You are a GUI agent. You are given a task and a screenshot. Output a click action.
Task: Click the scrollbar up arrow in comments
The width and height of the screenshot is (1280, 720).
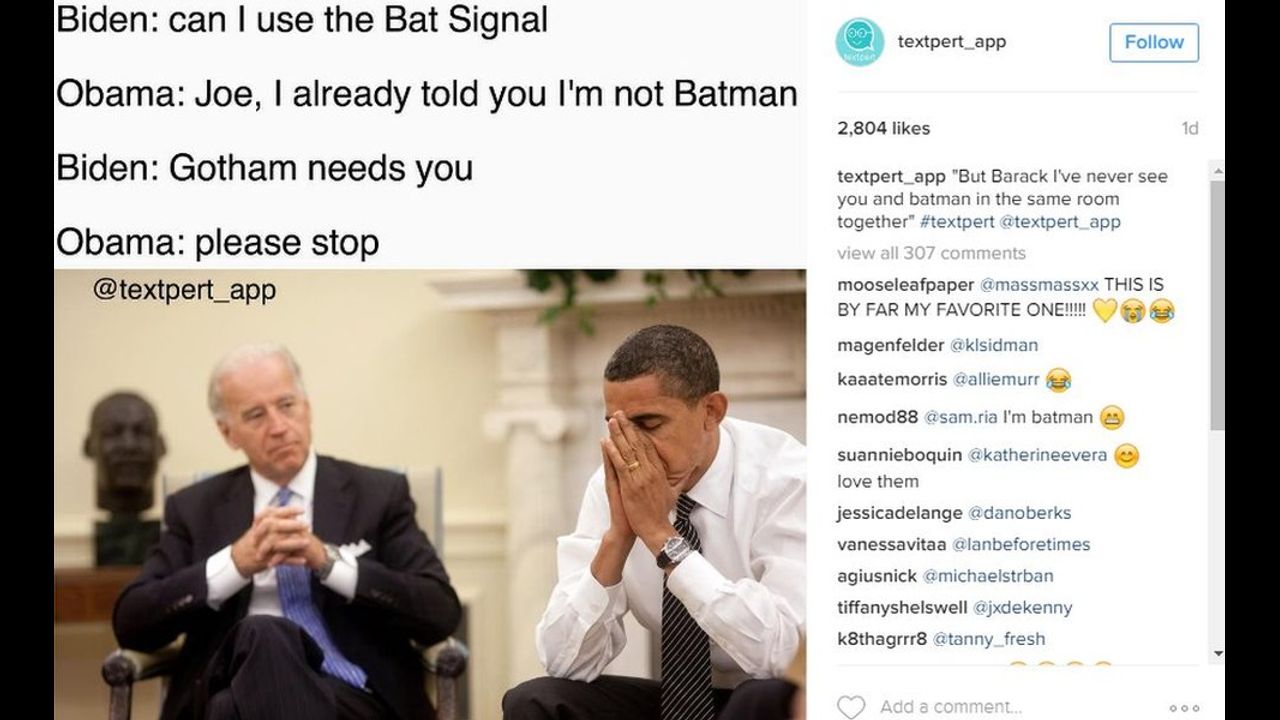click(x=1217, y=171)
